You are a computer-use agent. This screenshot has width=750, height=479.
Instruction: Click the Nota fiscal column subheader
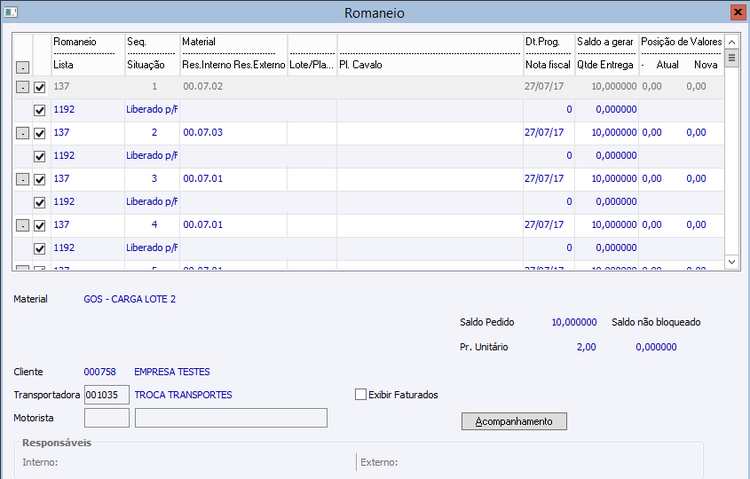[548, 65]
